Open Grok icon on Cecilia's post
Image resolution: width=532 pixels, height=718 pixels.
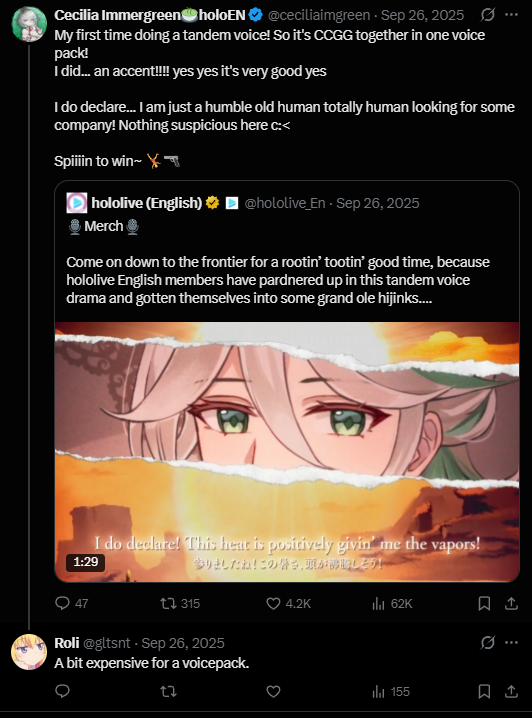click(488, 15)
